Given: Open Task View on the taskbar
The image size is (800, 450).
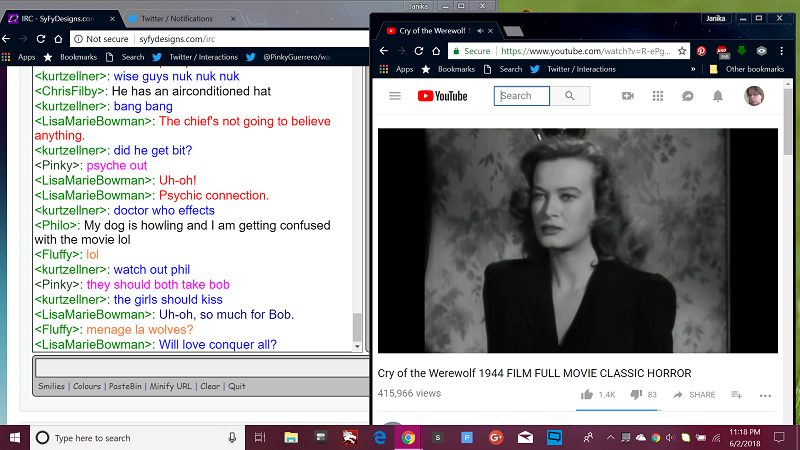Looking at the screenshot, I should click(260, 438).
